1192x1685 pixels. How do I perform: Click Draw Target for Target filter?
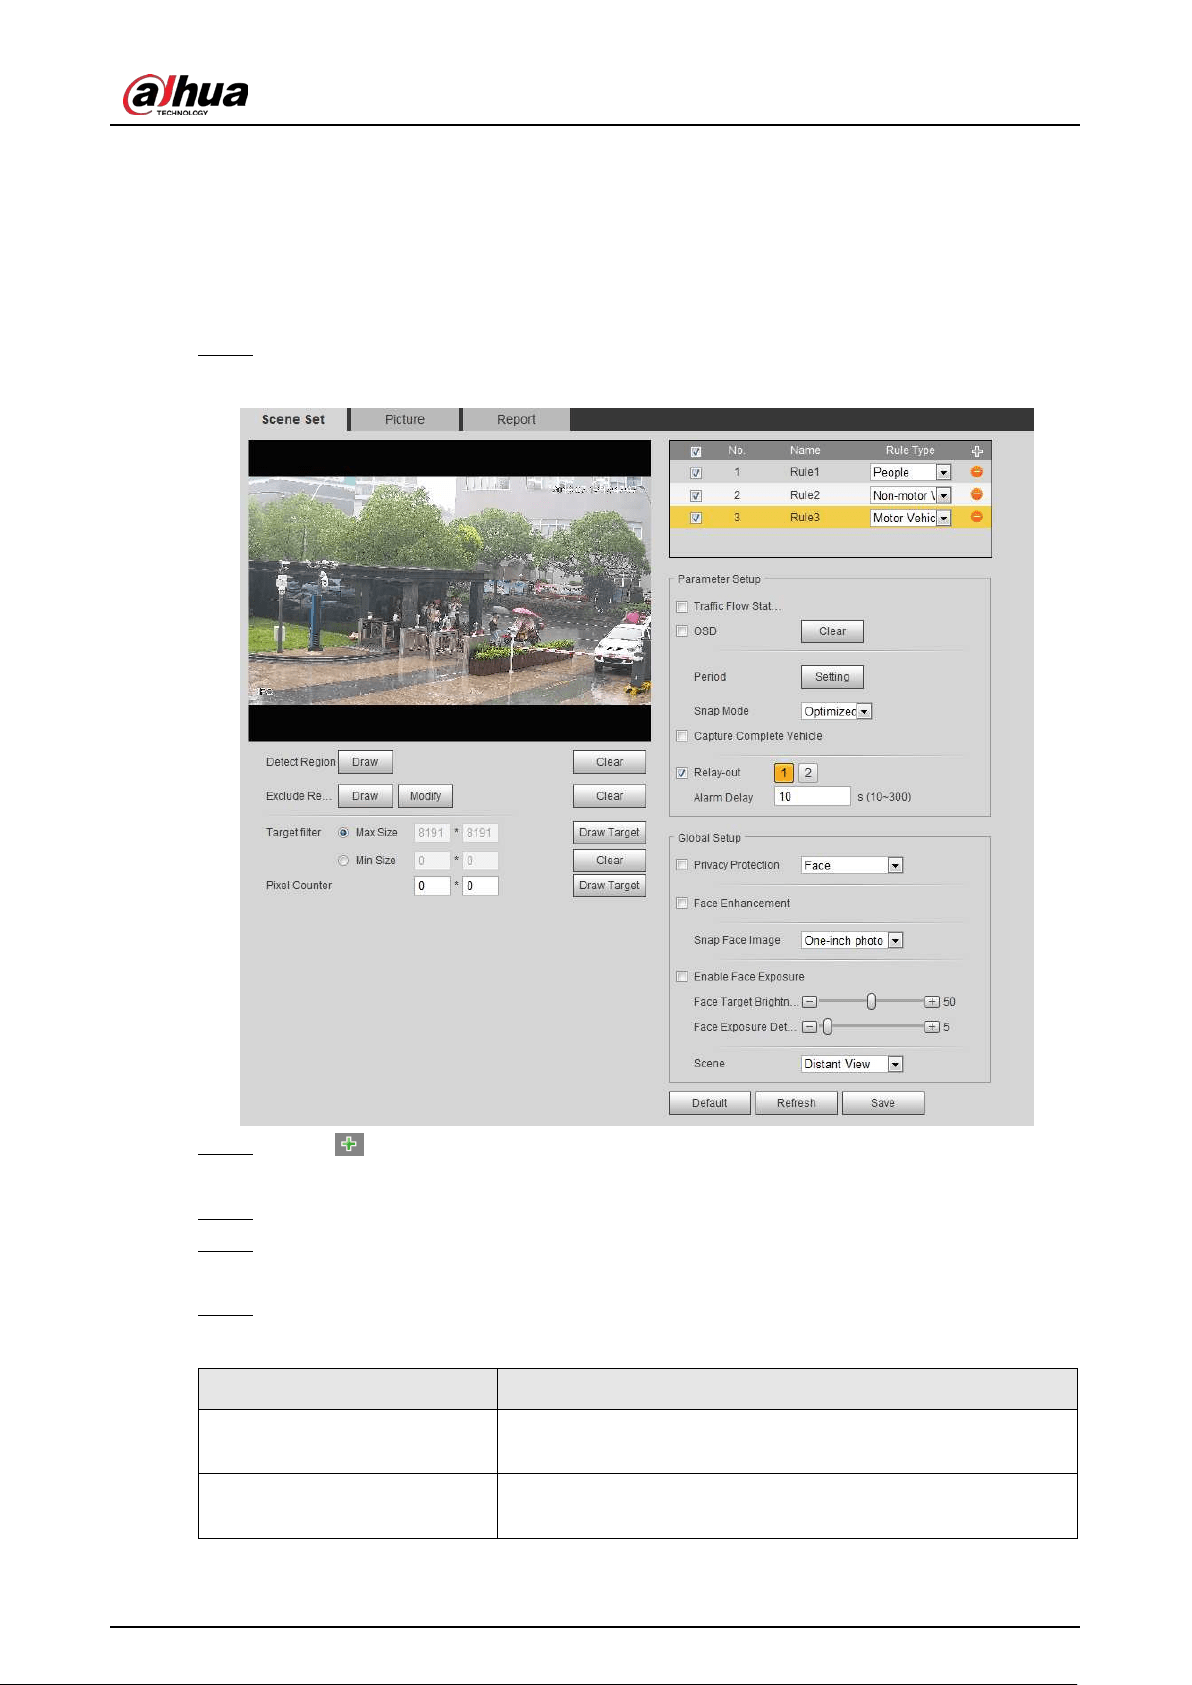(x=609, y=832)
